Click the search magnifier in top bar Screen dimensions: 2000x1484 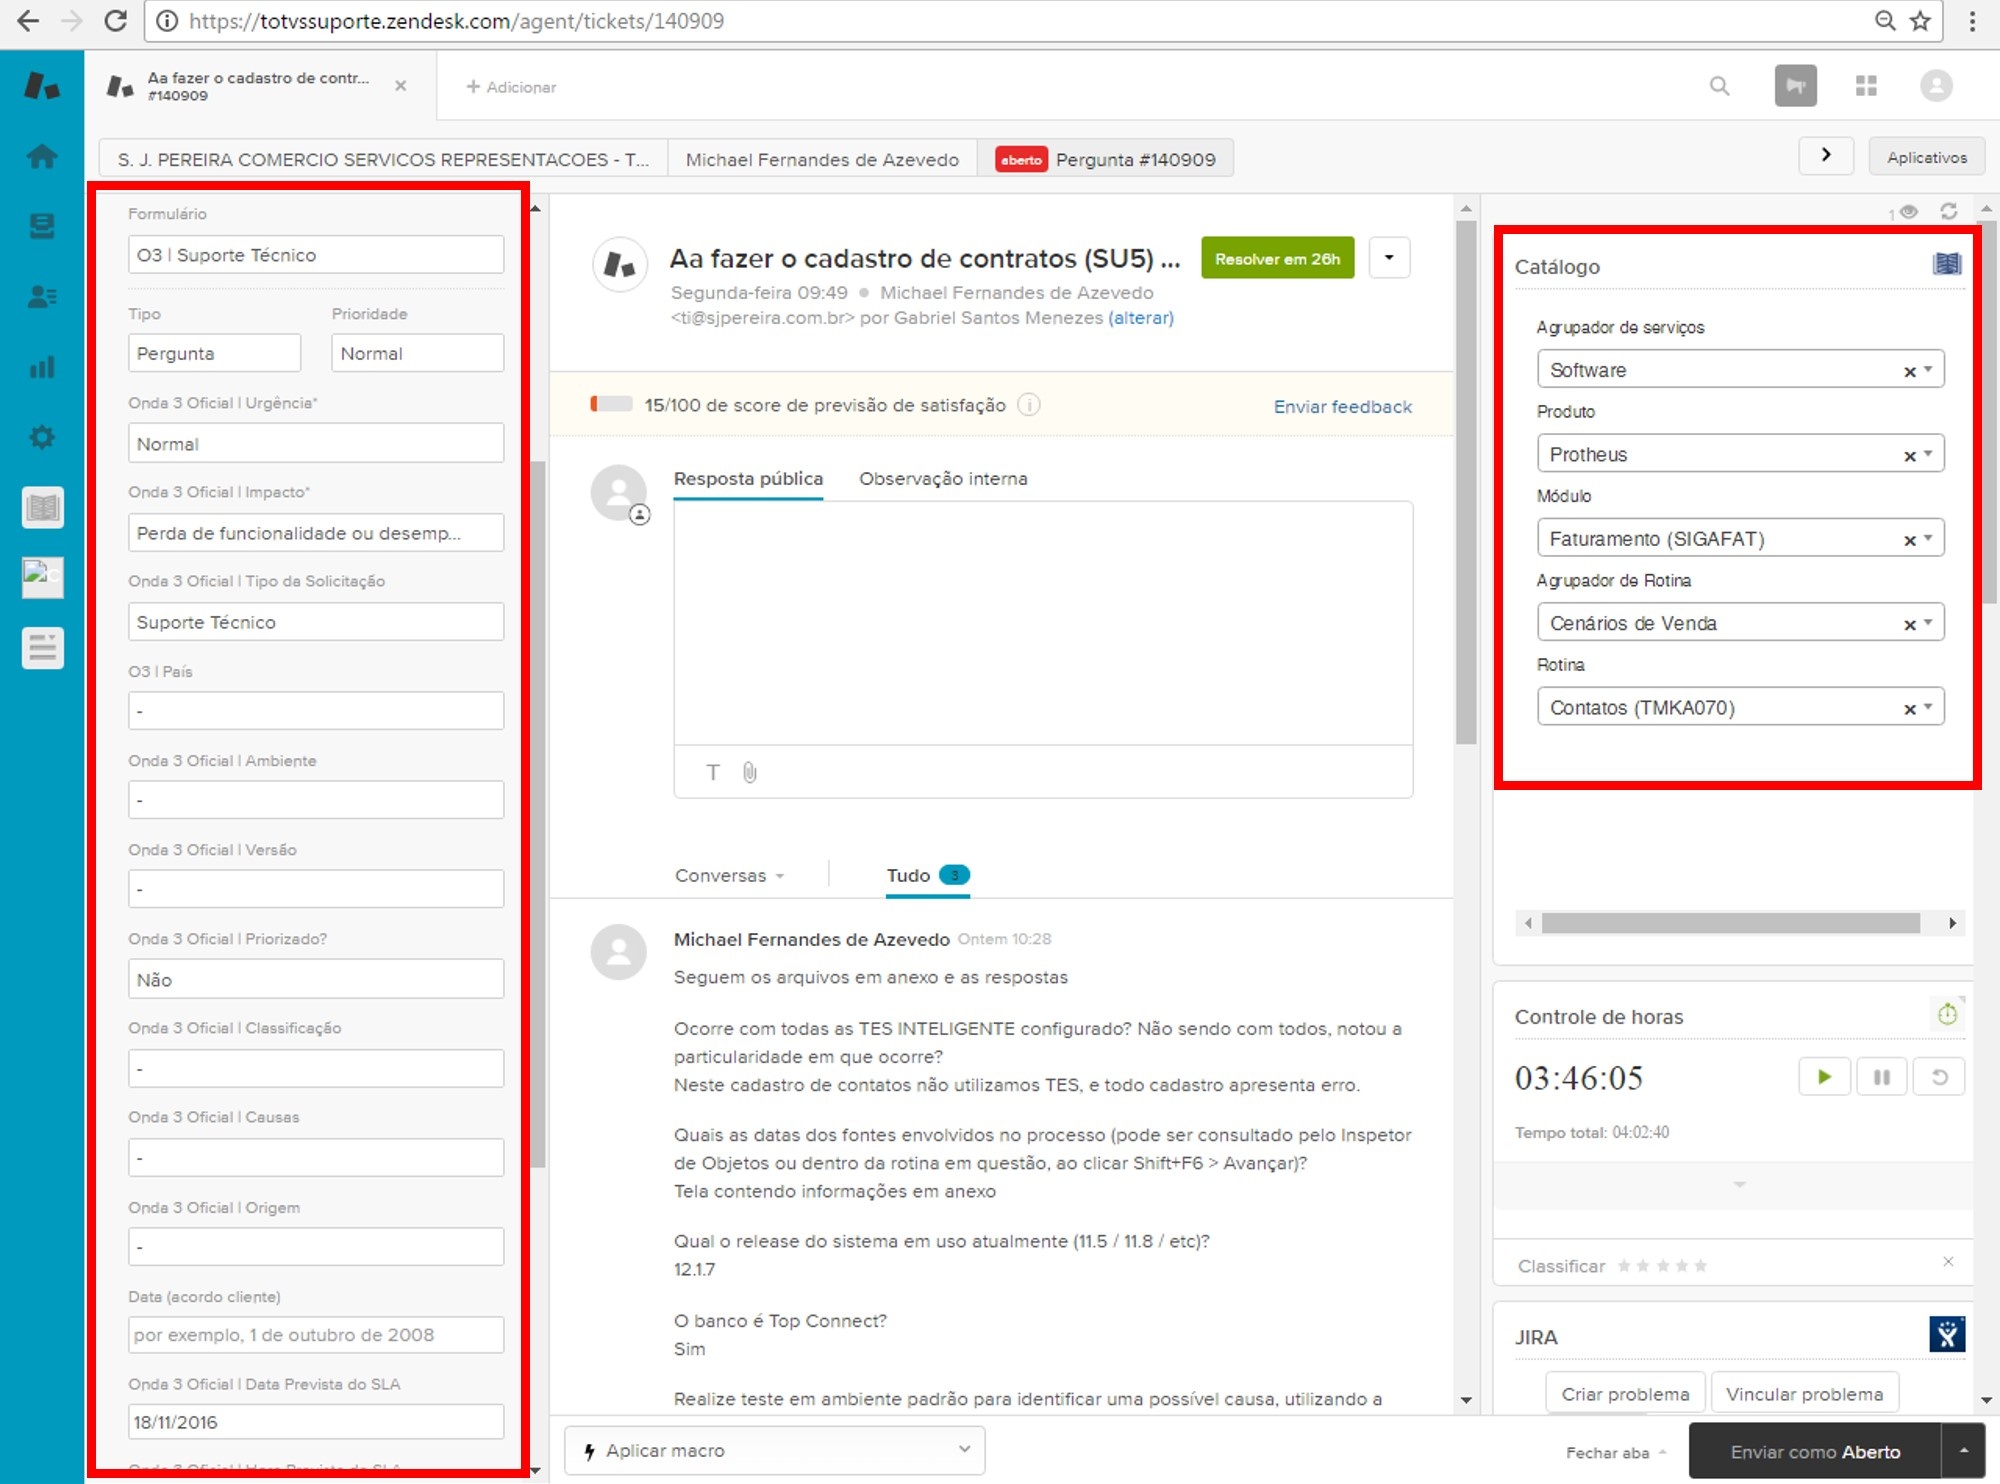click(1719, 86)
